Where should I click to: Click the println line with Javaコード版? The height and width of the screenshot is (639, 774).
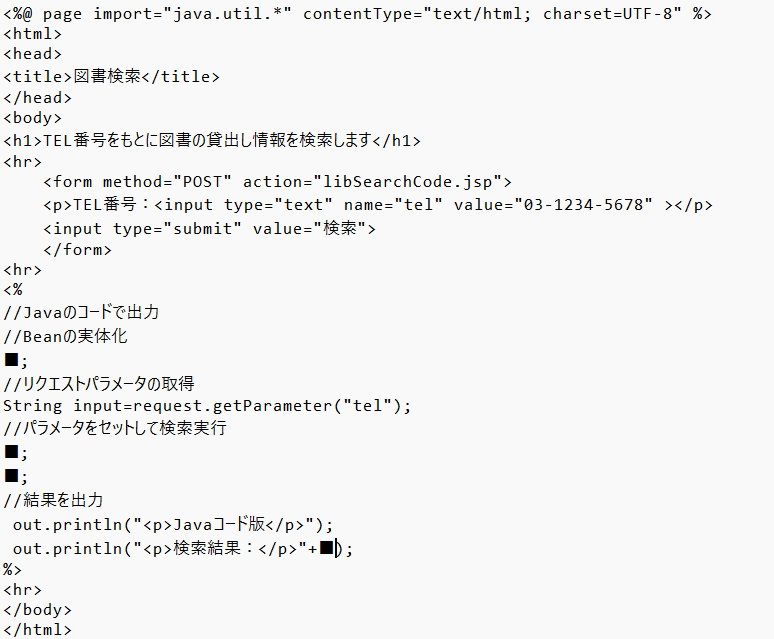173,524
